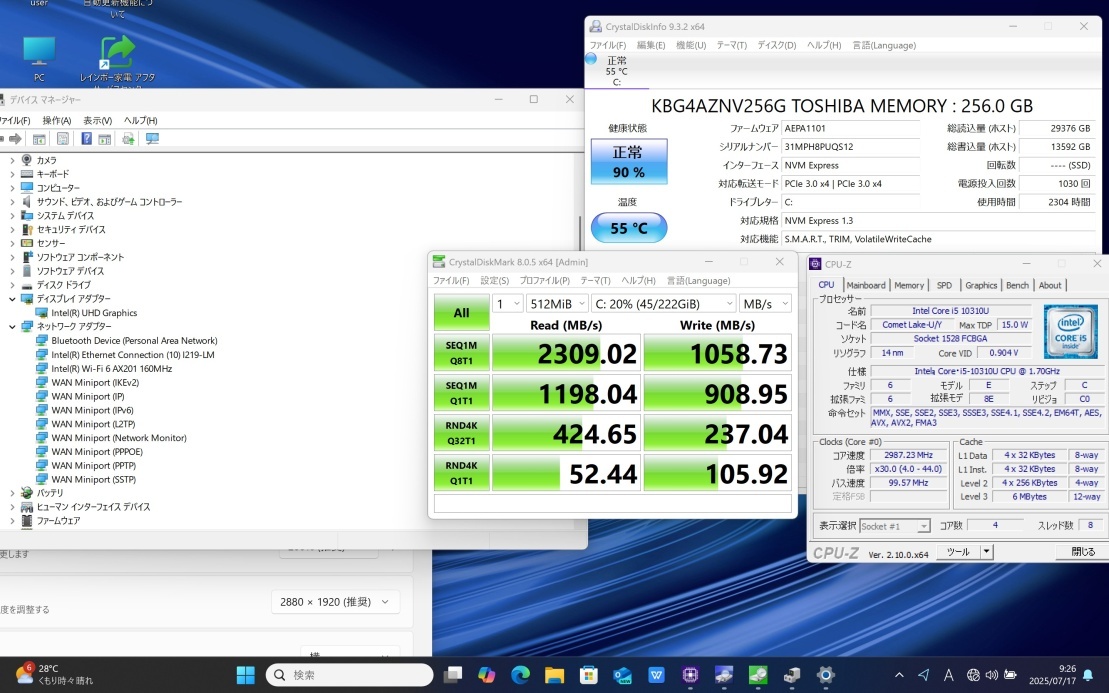Switch to CPU-Z purple chip taskbar icon

pyautogui.click(x=690, y=675)
